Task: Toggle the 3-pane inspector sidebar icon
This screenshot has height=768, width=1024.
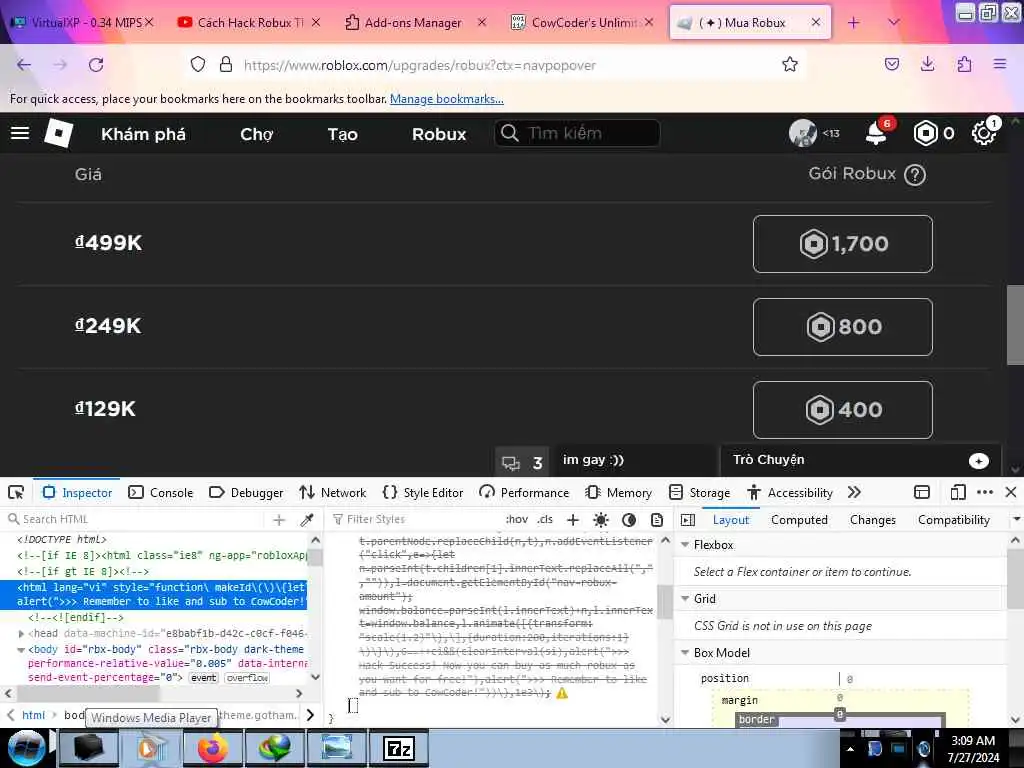Action: [688, 520]
